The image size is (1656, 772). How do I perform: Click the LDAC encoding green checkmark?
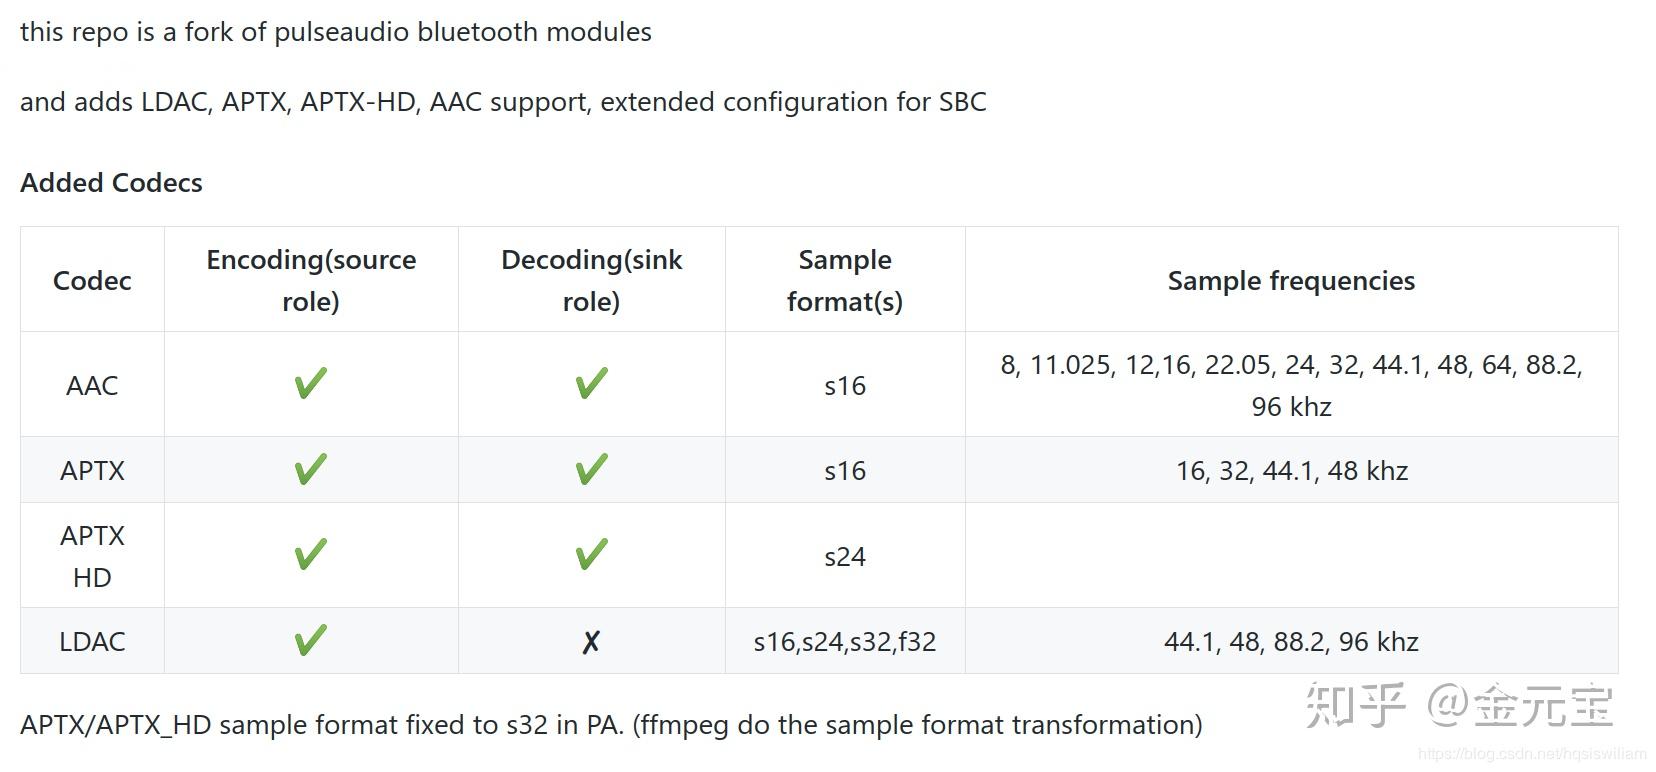pos(311,640)
